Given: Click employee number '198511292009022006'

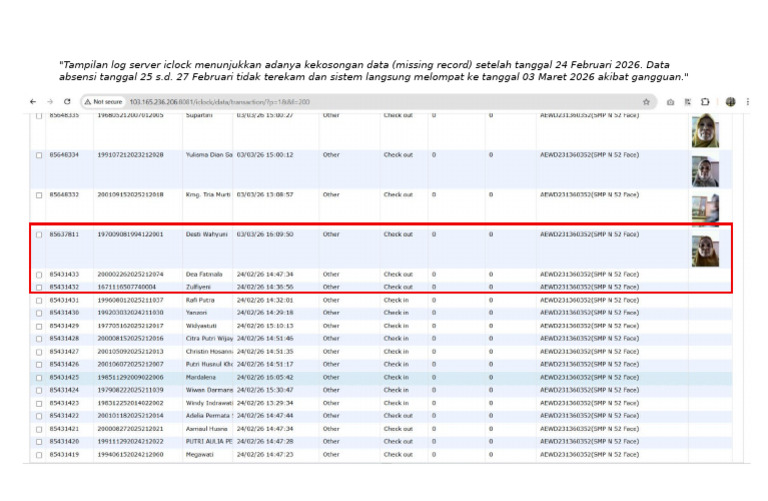Looking at the screenshot, I should (x=130, y=378).
